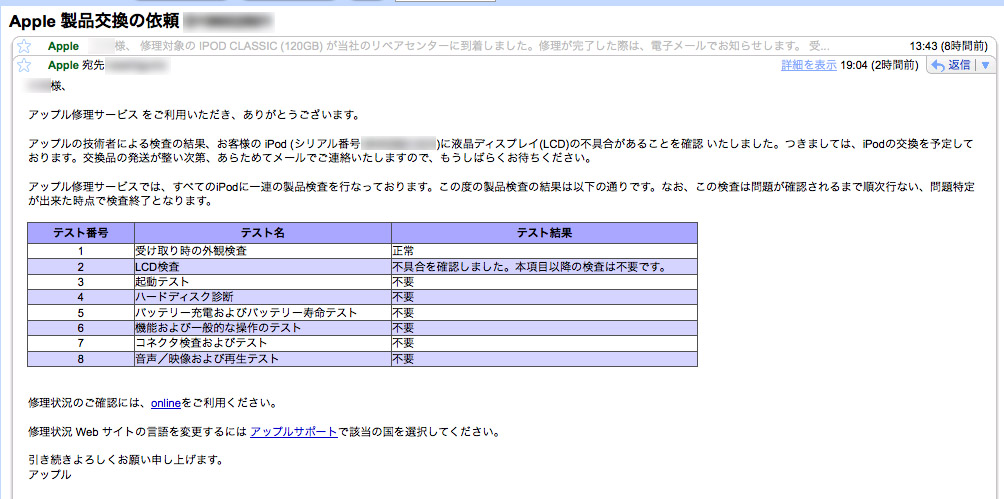Click test number 5 cell

pyautogui.click(x=81, y=313)
